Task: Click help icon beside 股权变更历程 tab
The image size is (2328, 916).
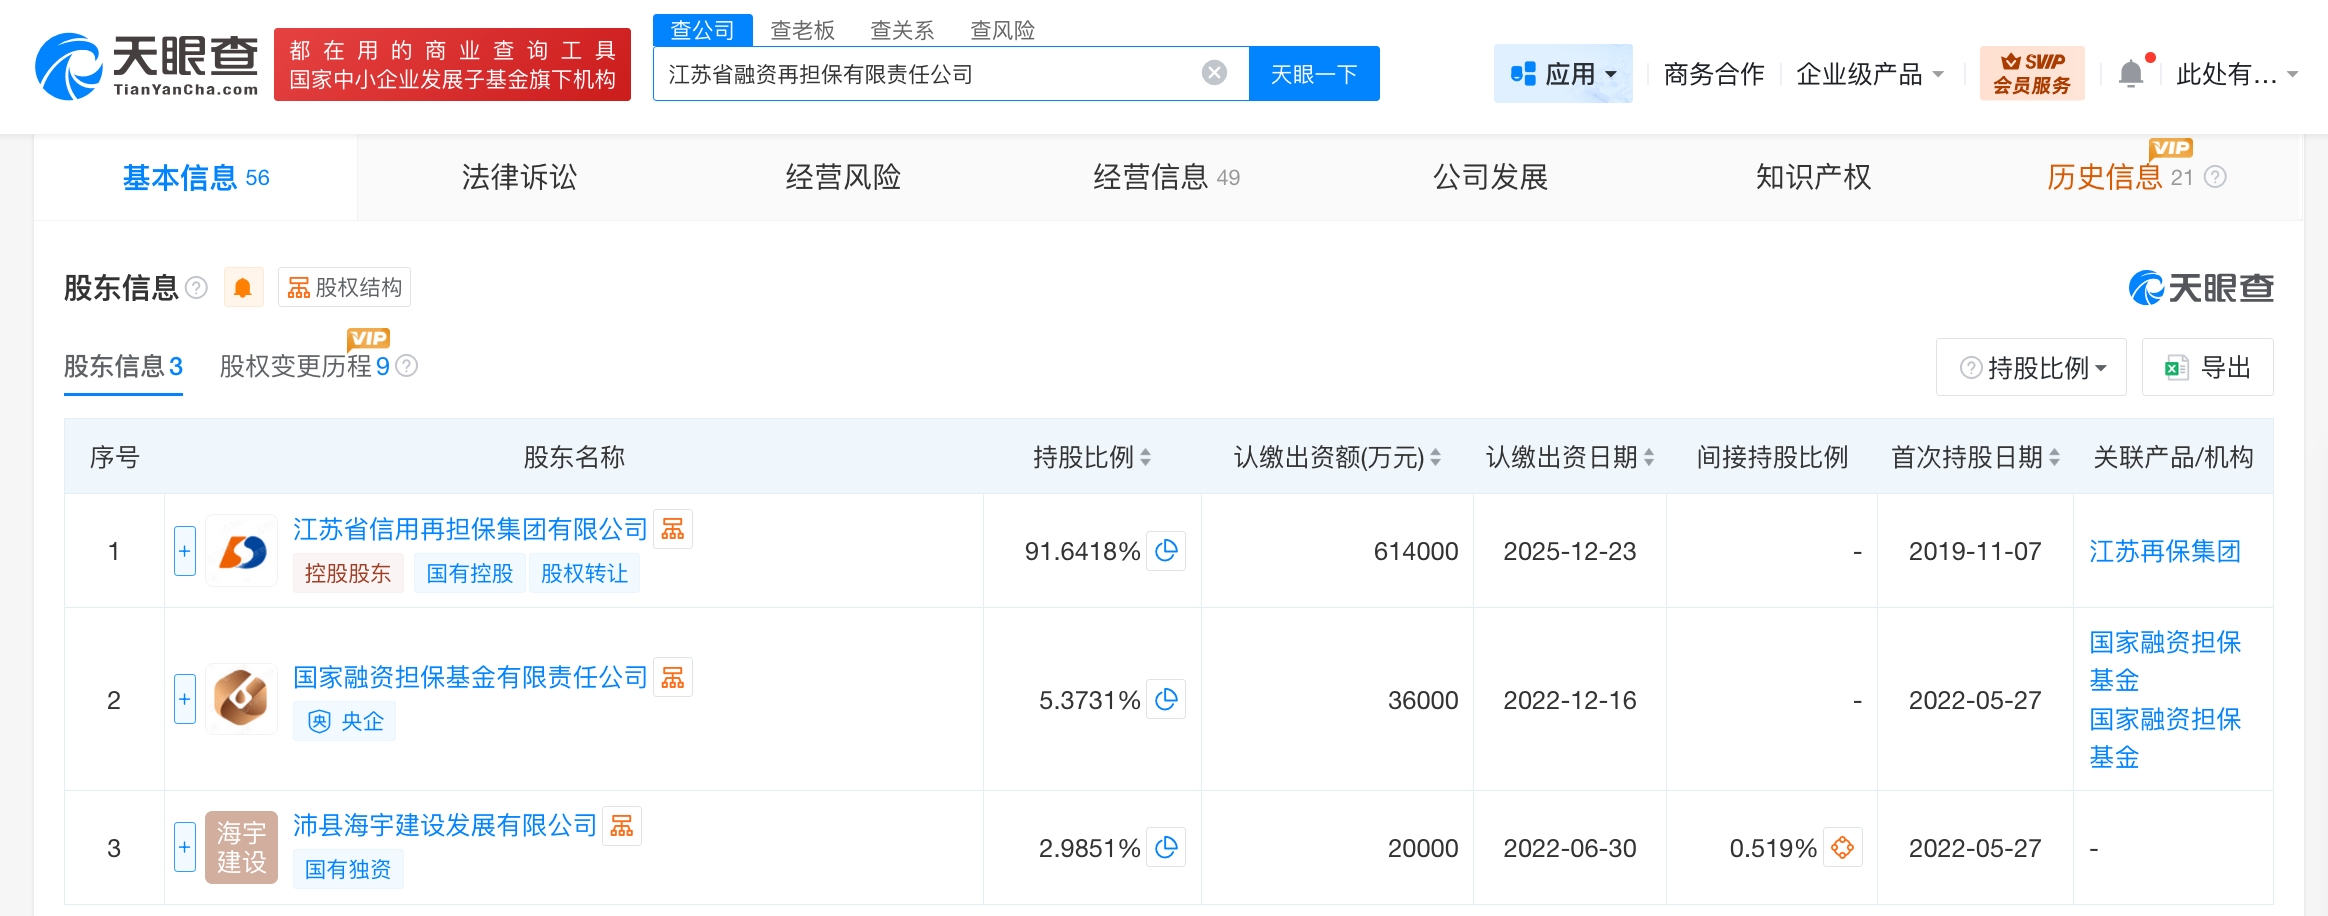Action: point(407,366)
